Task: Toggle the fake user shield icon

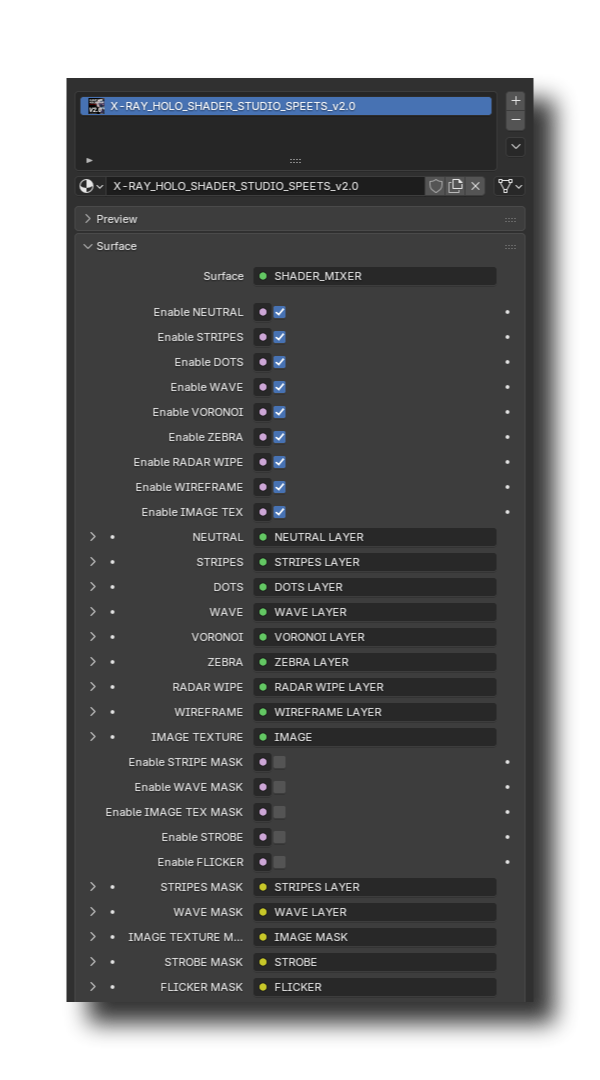Action: coord(435,186)
